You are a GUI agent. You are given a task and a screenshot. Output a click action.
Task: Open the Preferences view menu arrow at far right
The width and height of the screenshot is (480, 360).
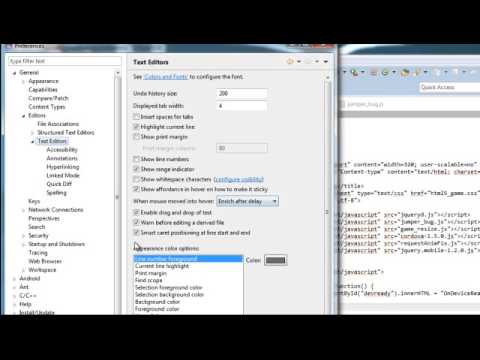326,62
